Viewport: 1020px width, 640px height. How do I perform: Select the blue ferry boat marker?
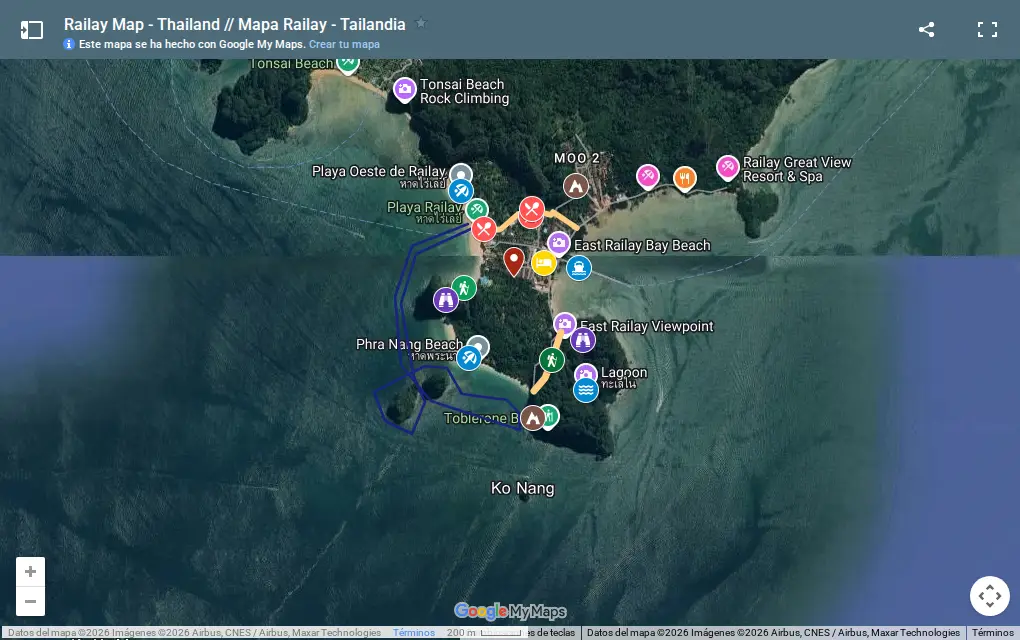point(578,267)
